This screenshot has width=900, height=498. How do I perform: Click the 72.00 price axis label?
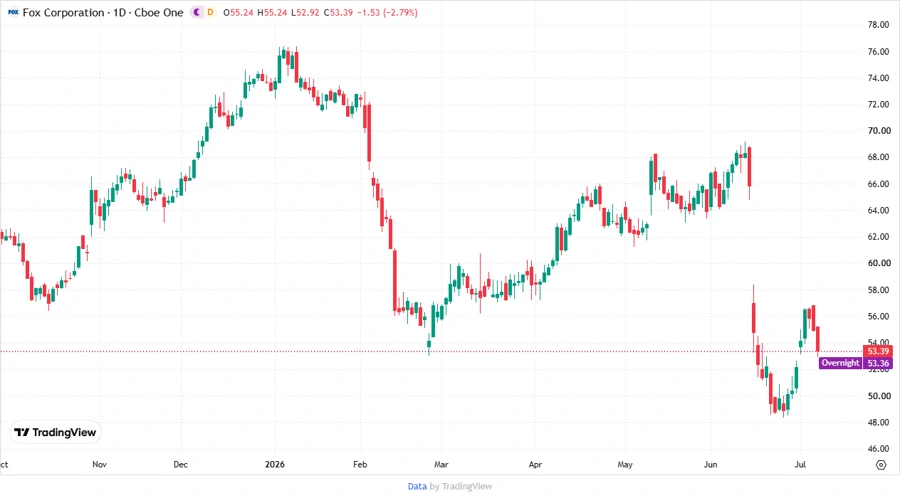click(x=878, y=104)
